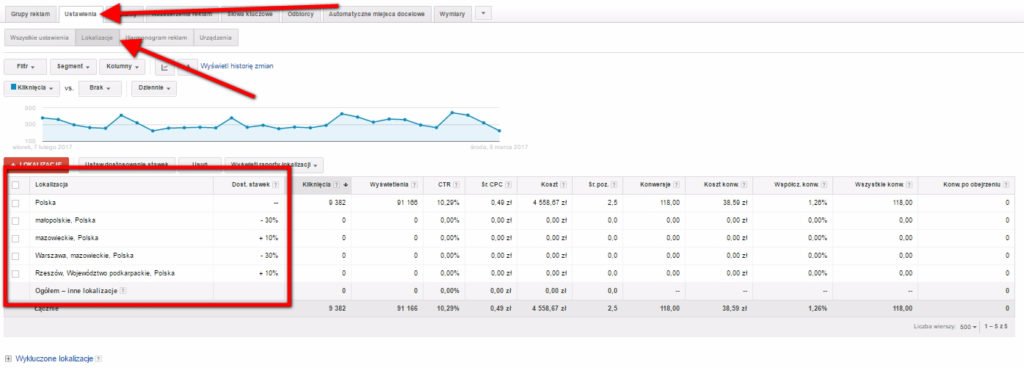Sort by the Lokalizacja column header
The image size is (1024, 368).
coord(52,185)
